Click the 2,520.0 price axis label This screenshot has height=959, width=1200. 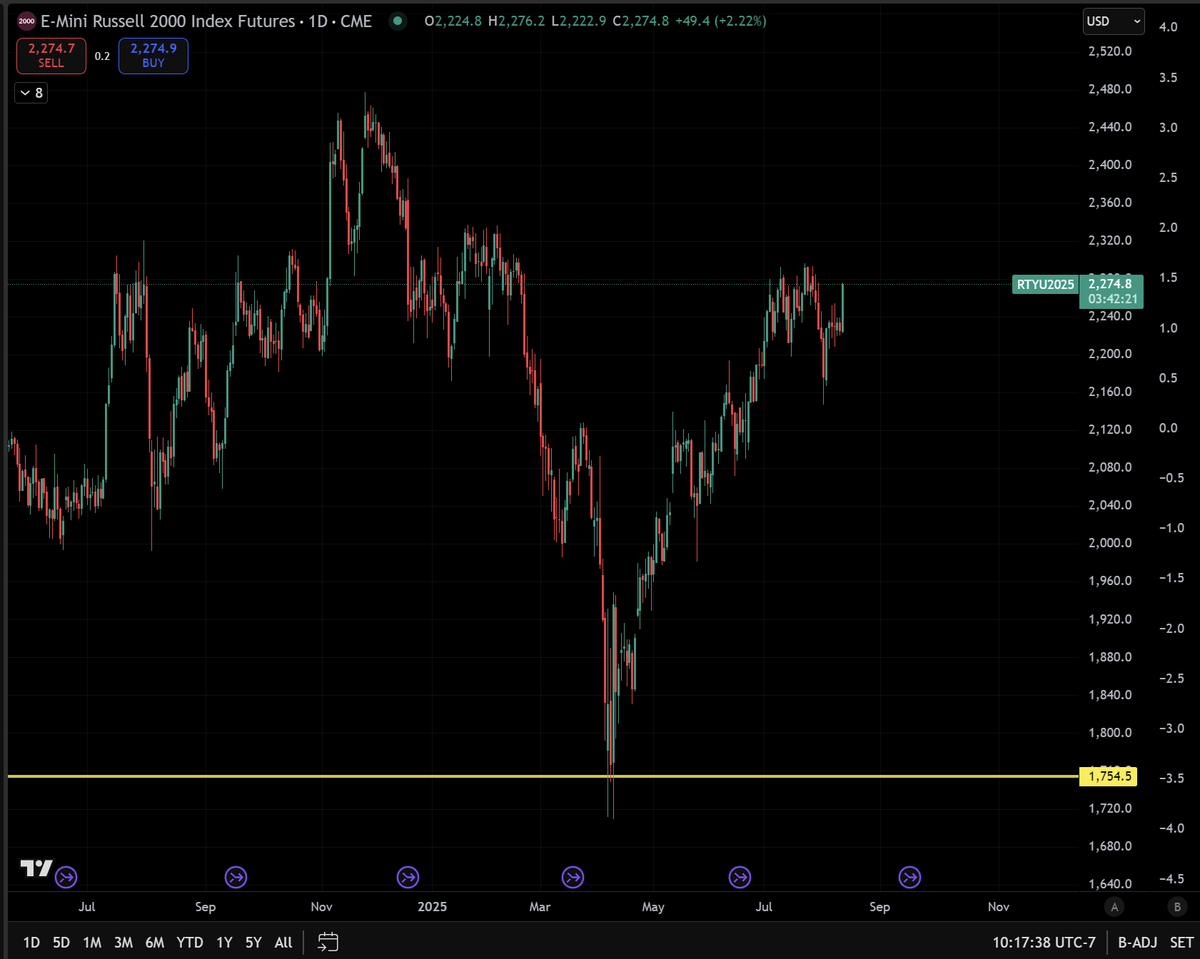pyautogui.click(x=1108, y=51)
